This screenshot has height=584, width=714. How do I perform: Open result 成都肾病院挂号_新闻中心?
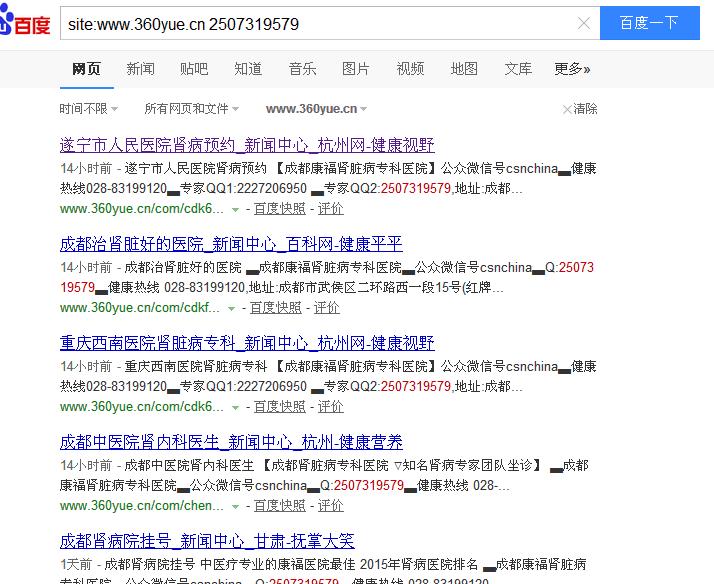click(207, 541)
